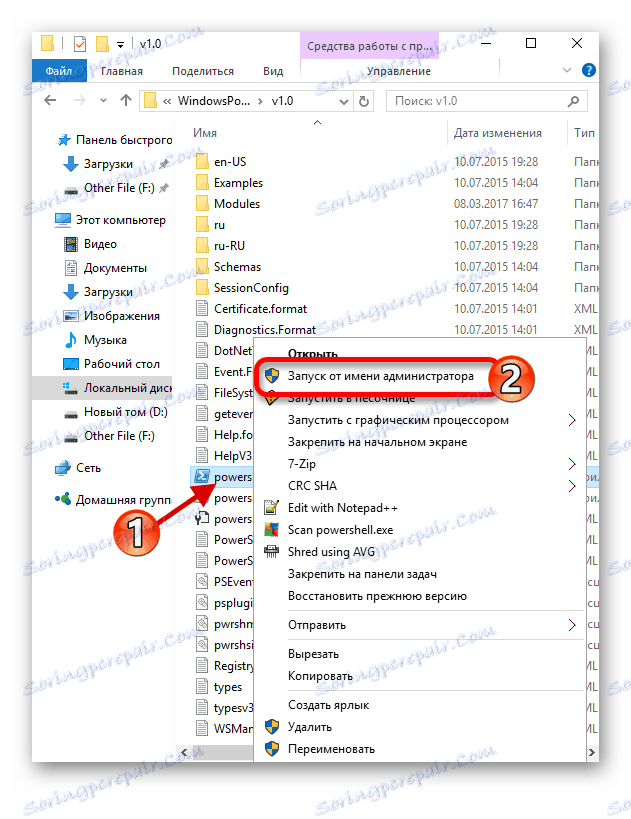This screenshot has width=631, height=819.
Task: Select the Certificate.format file icon
Action: point(202,309)
